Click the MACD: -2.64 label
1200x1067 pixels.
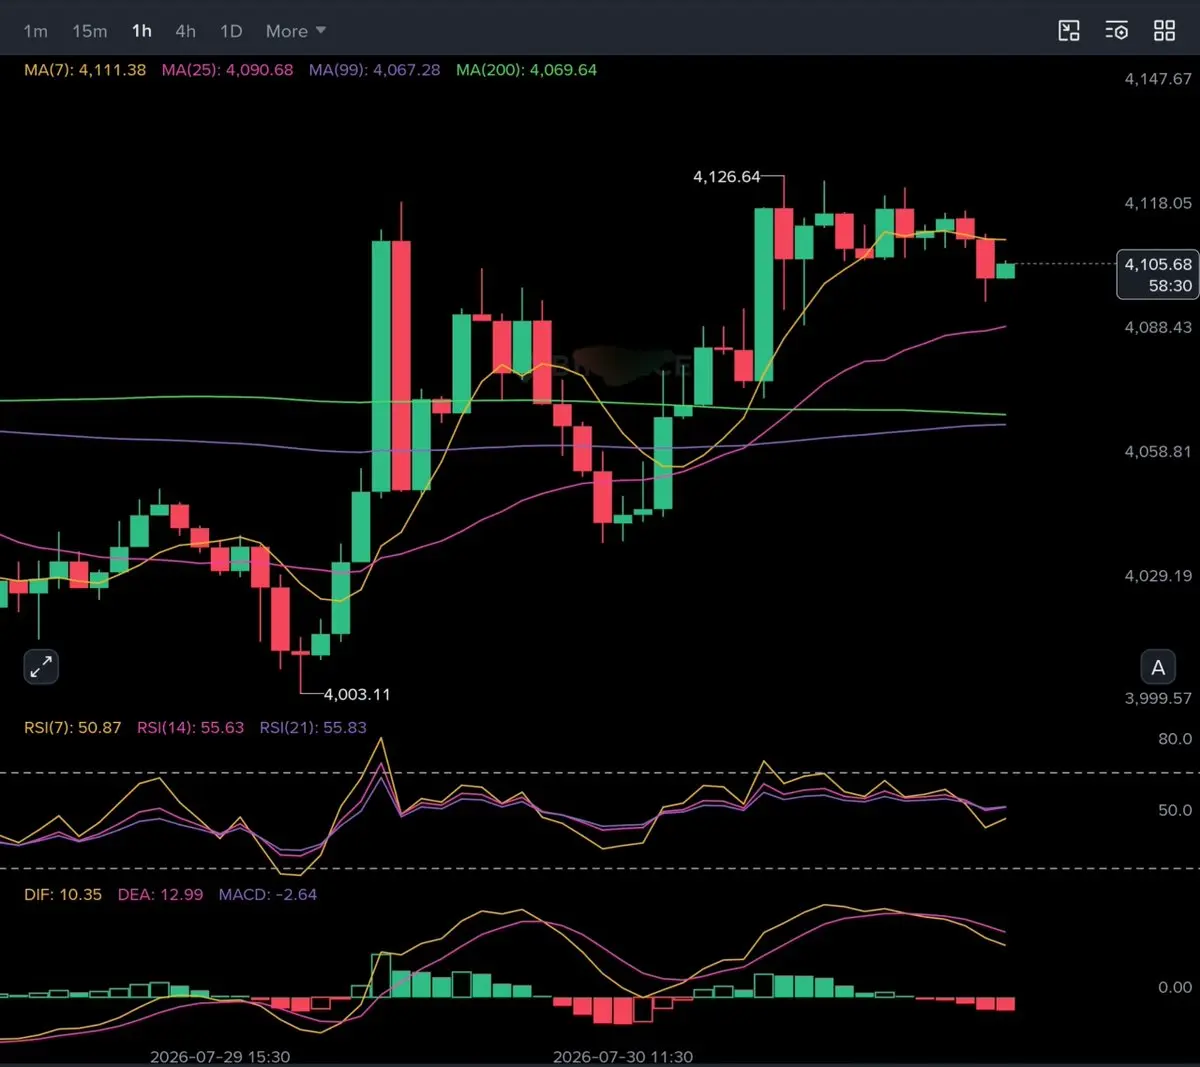(268, 895)
